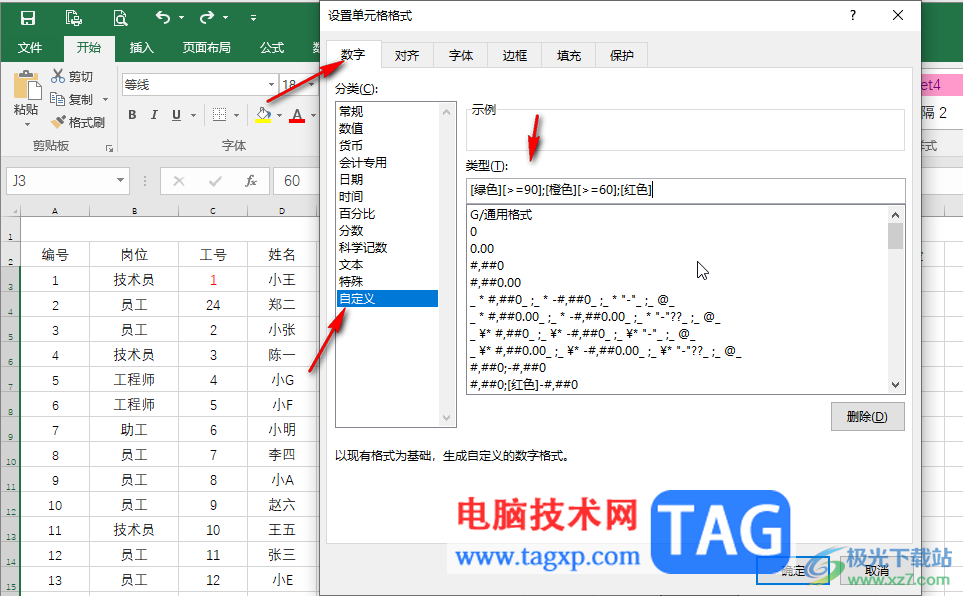Click the Format Painter brush icon
Image resolution: width=963 pixels, height=596 pixels.
pyautogui.click(x=58, y=122)
